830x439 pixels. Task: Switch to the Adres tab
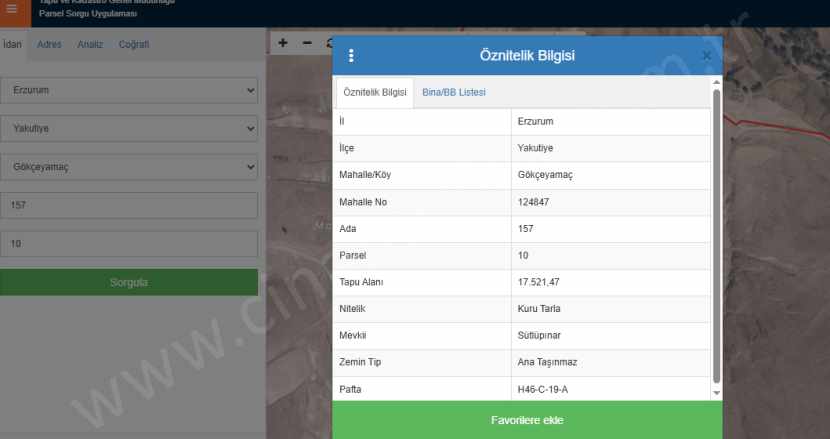(x=49, y=45)
